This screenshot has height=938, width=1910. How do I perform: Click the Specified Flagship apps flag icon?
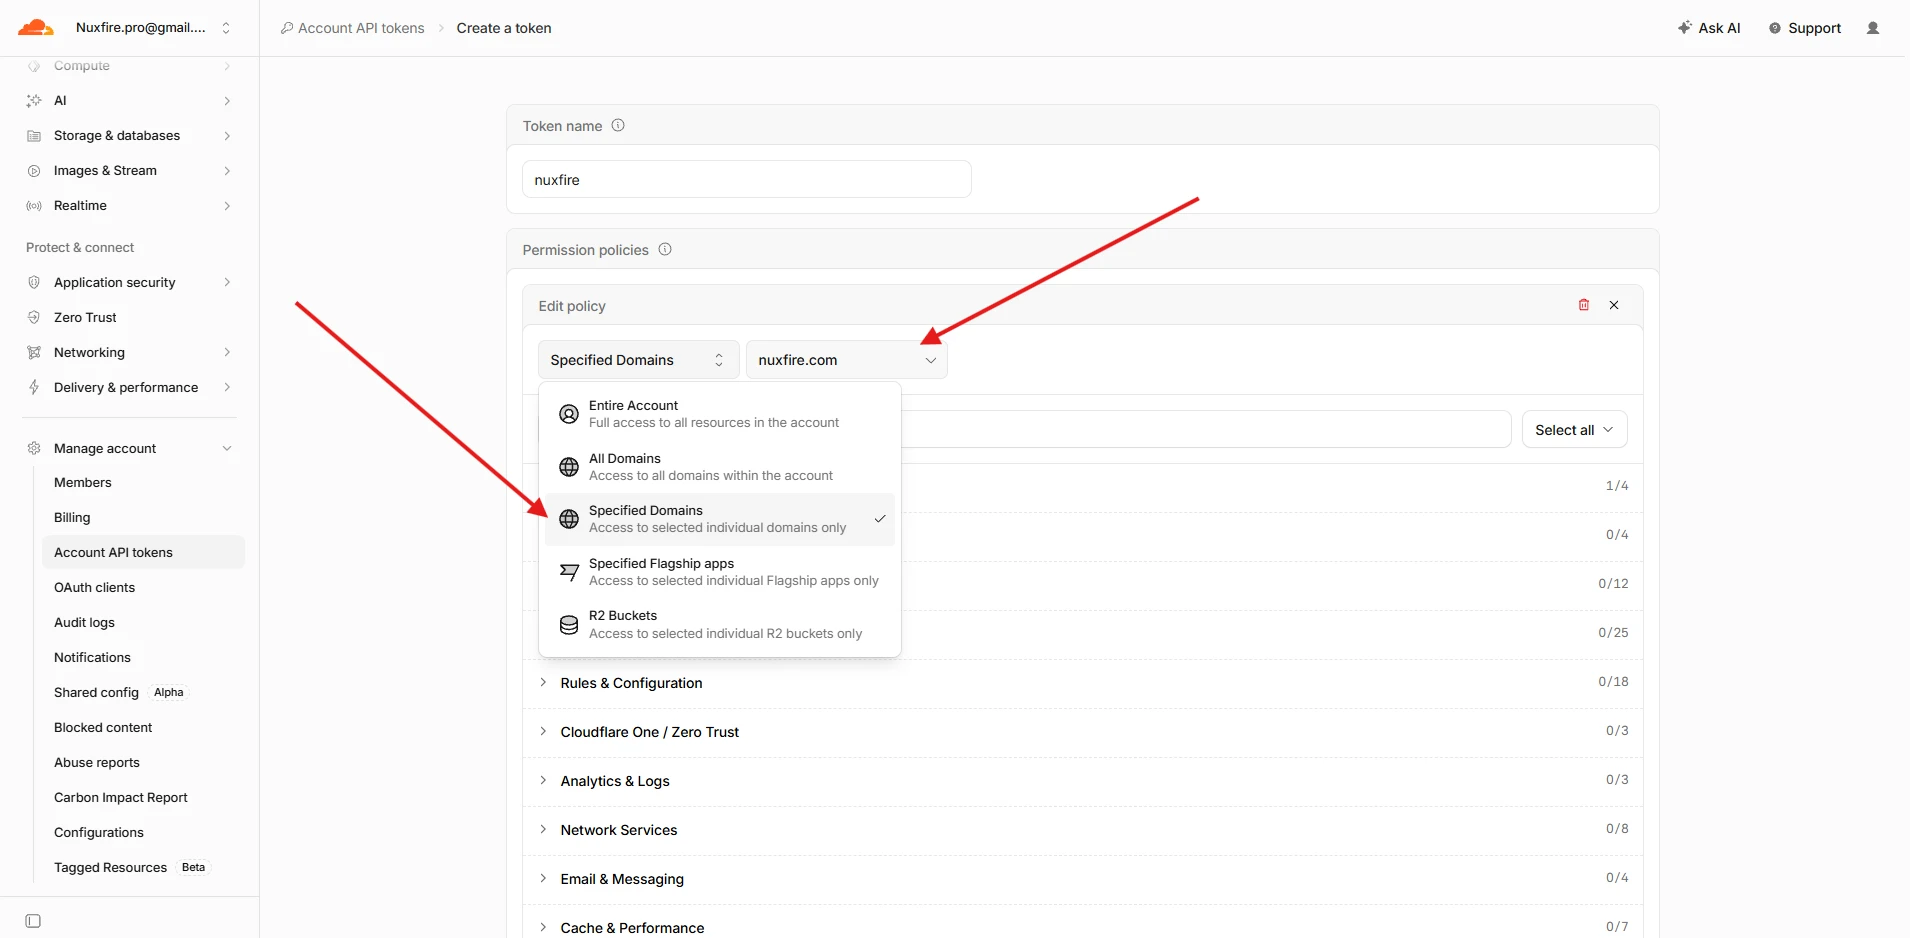[569, 572]
